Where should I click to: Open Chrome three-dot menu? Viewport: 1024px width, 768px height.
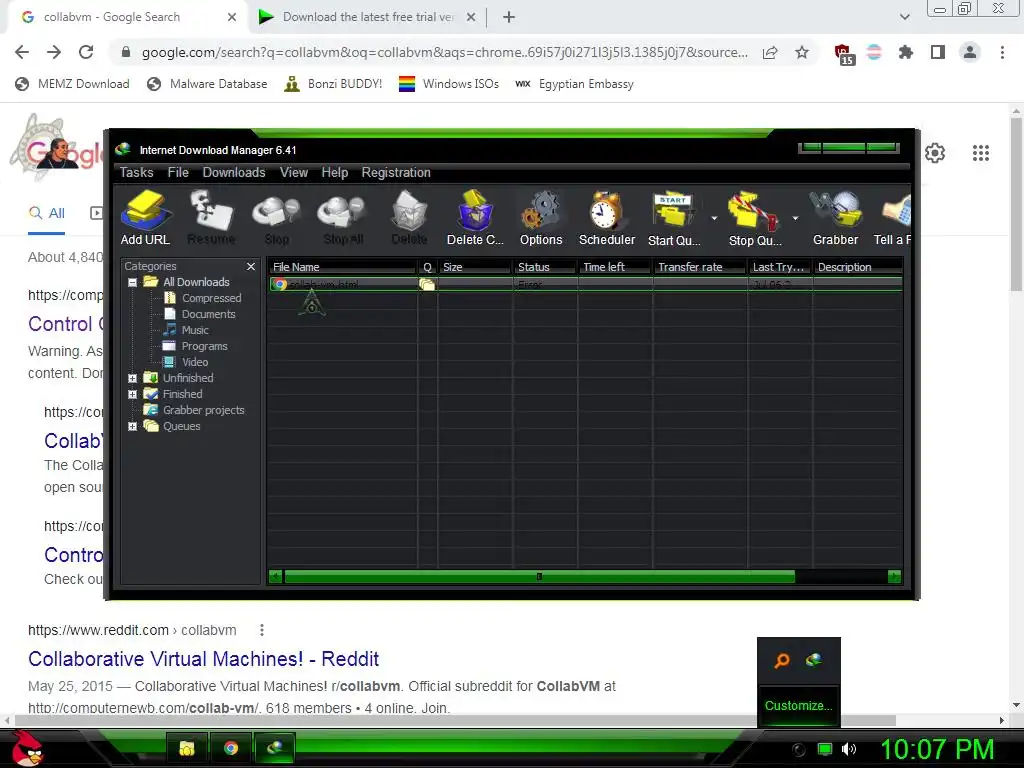(1002, 52)
